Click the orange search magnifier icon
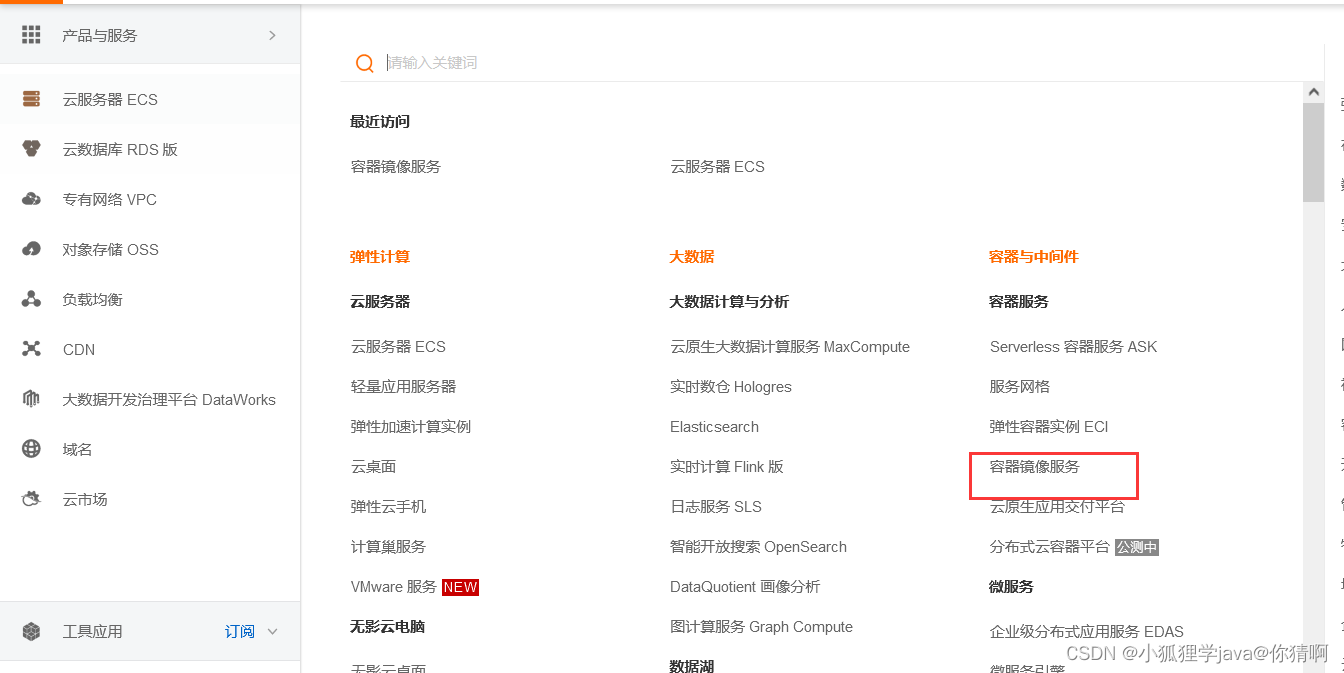 (x=365, y=63)
